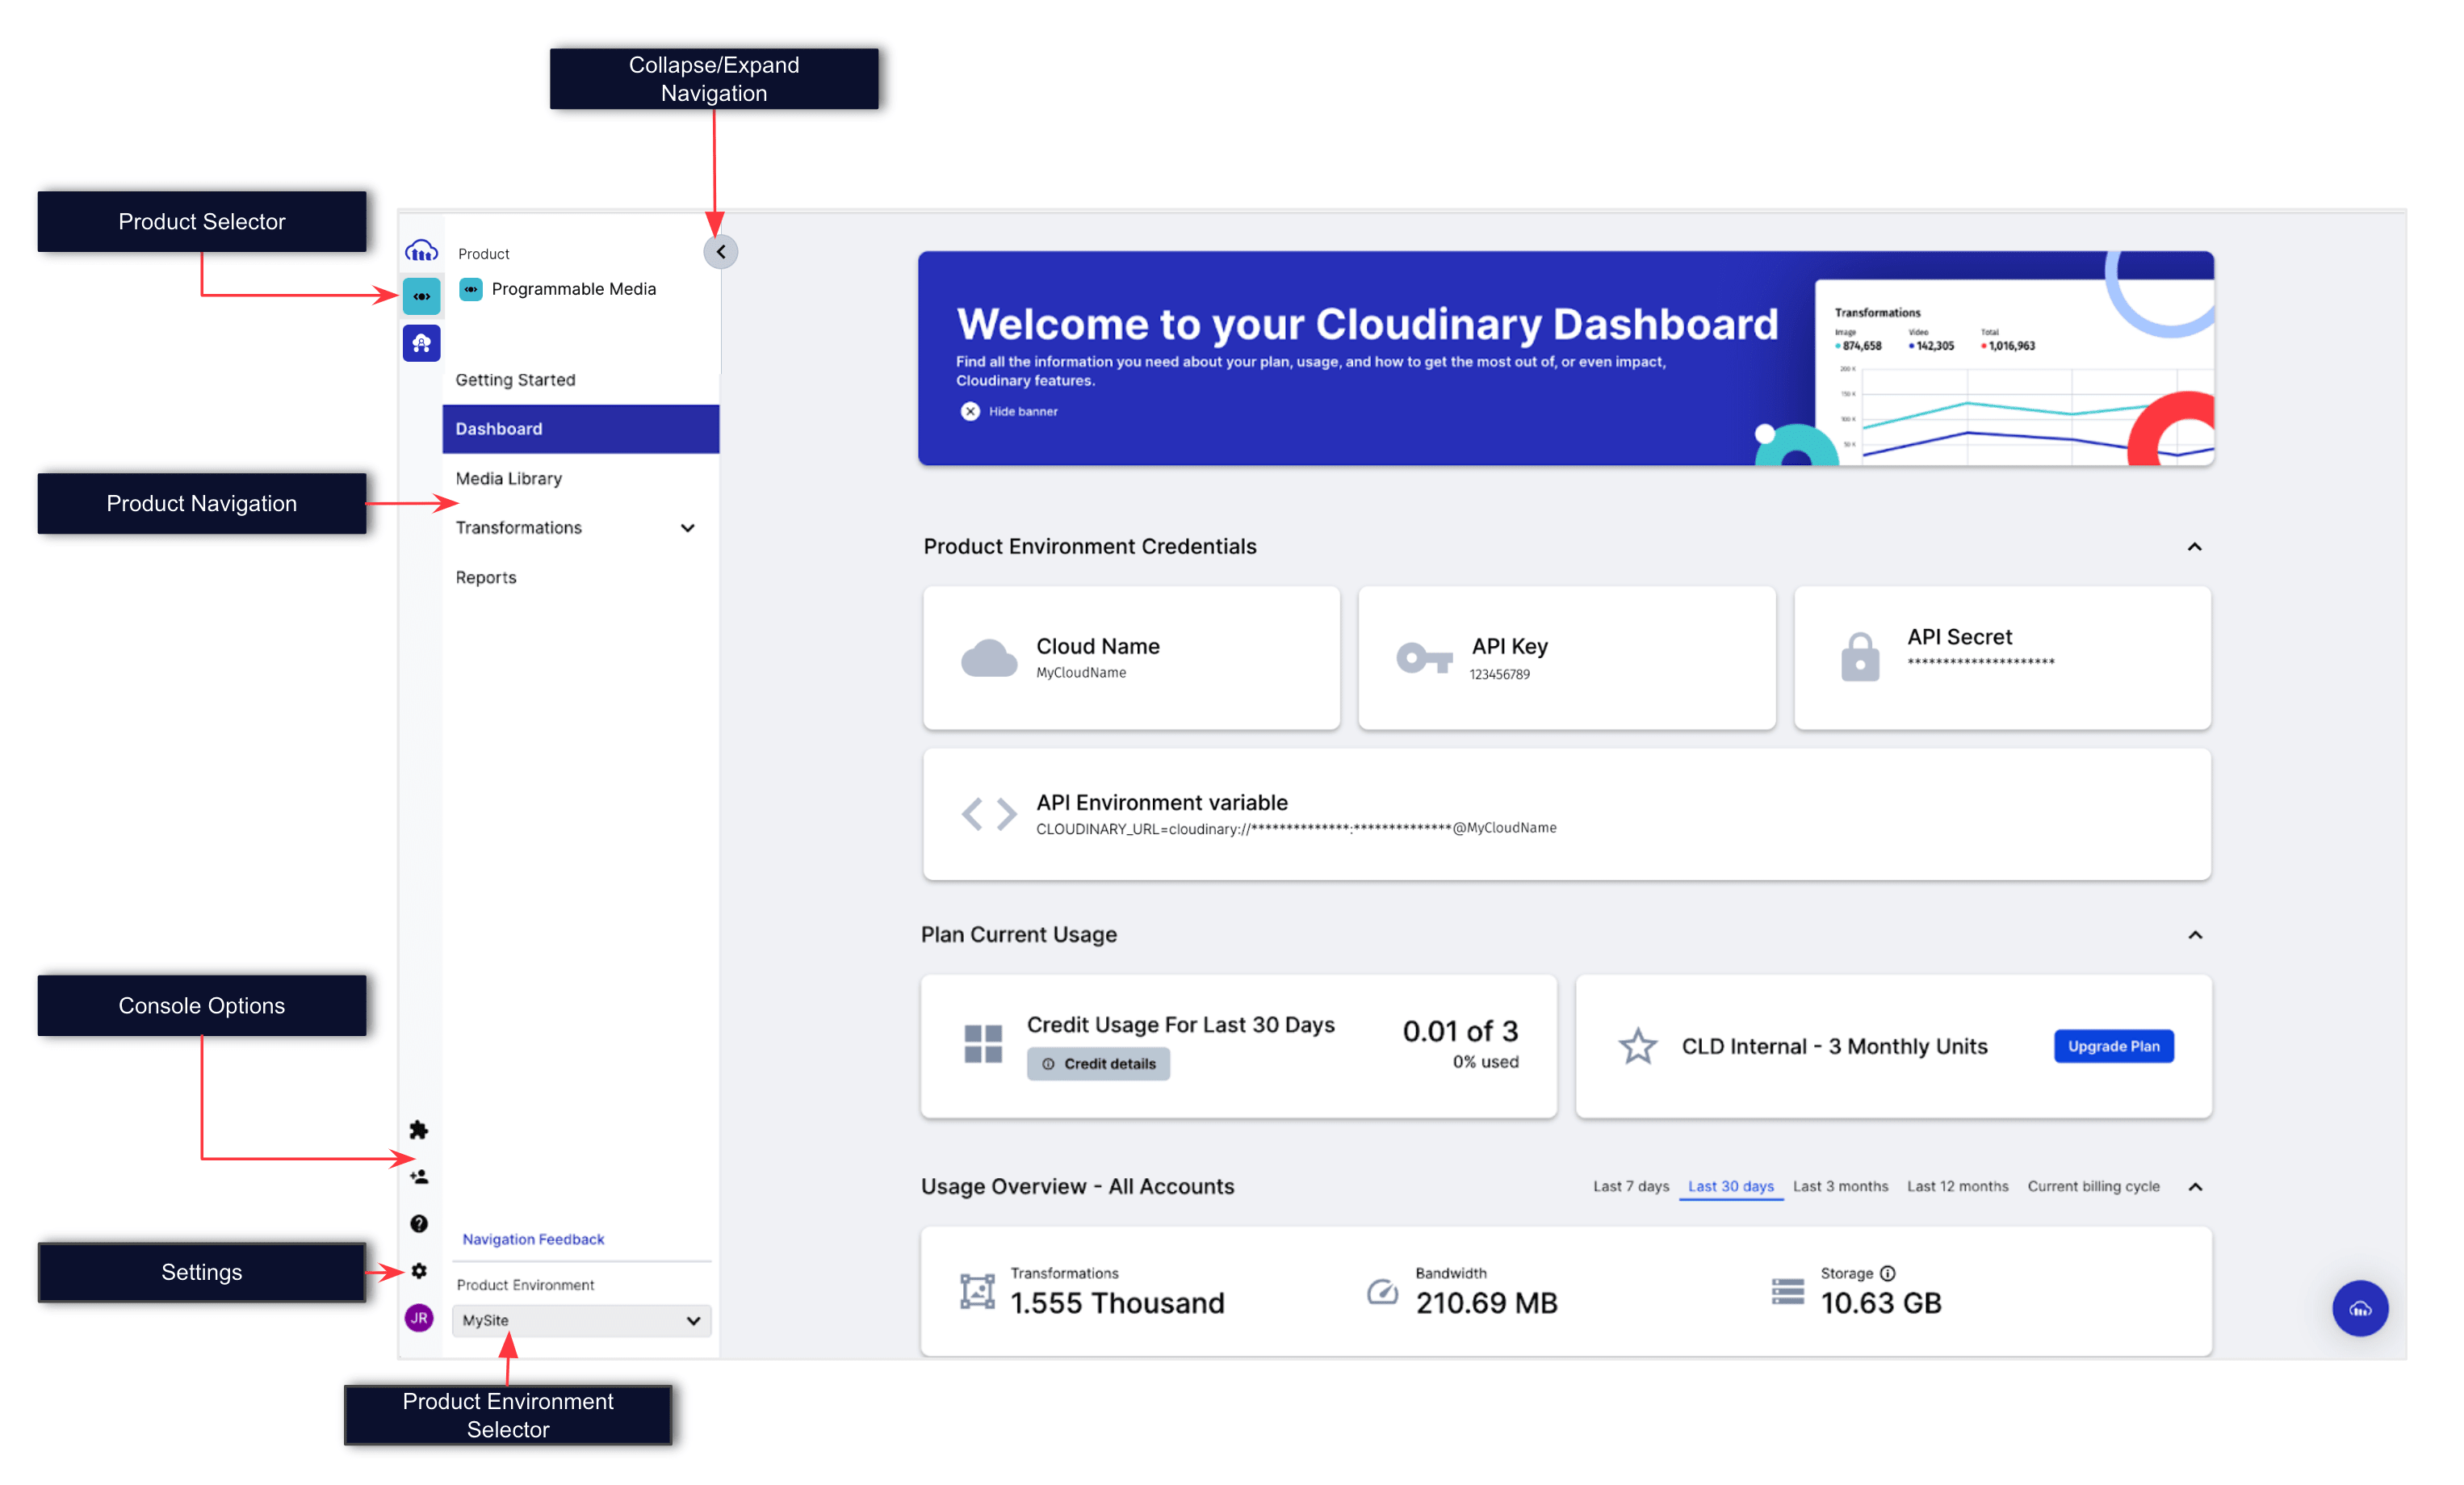Open the Settings gear icon
The image size is (2464, 1485).
tap(419, 1270)
